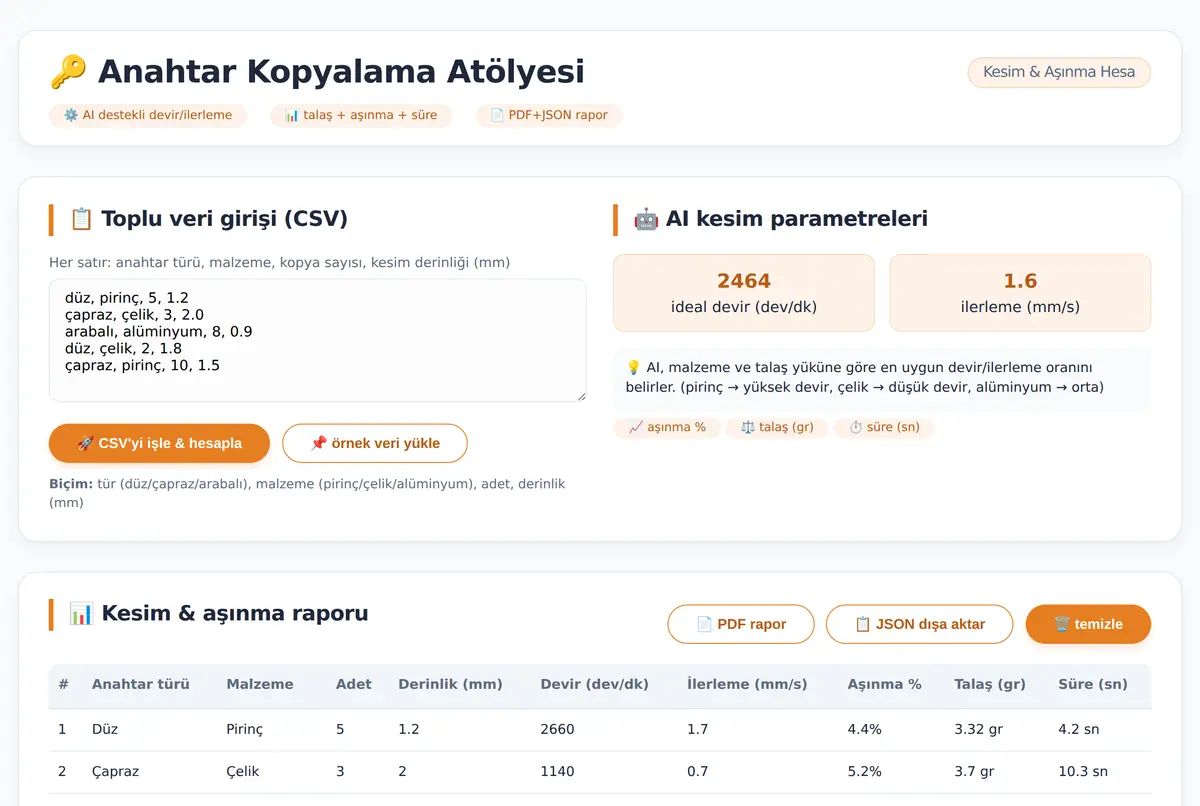Click the Çapraz cell in row 2
The image size is (1200, 806).
coord(115,772)
